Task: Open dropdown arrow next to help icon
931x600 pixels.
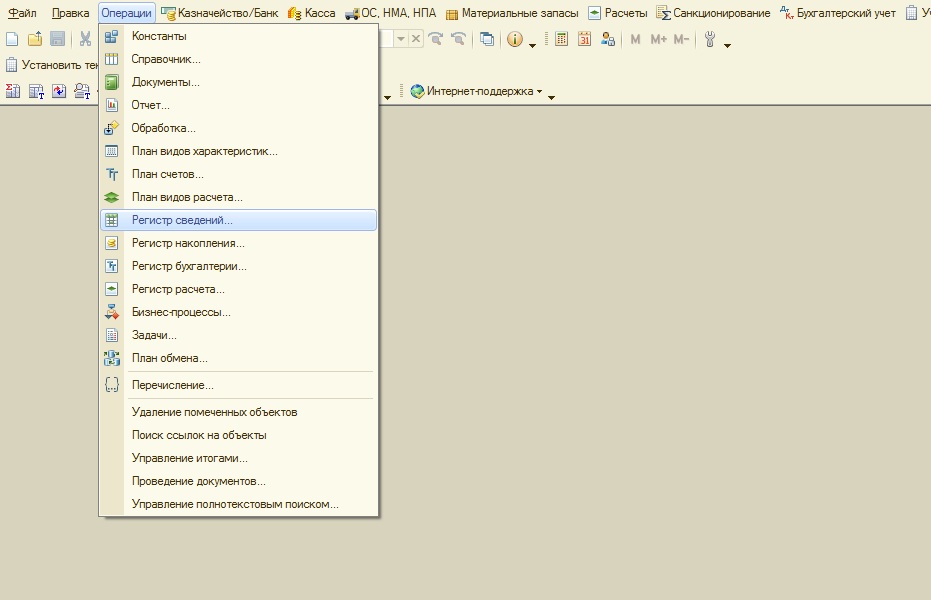Action: [532, 45]
